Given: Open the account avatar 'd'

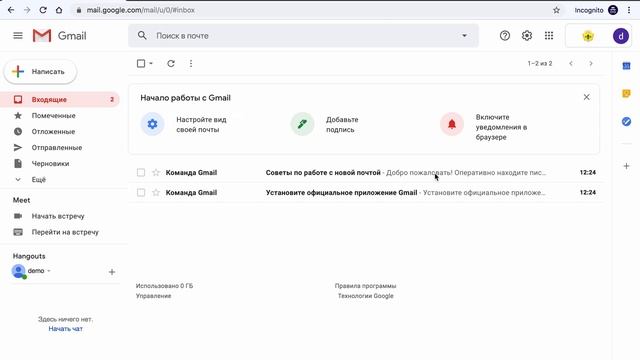Looking at the screenshot, I should tap(621, 36).
